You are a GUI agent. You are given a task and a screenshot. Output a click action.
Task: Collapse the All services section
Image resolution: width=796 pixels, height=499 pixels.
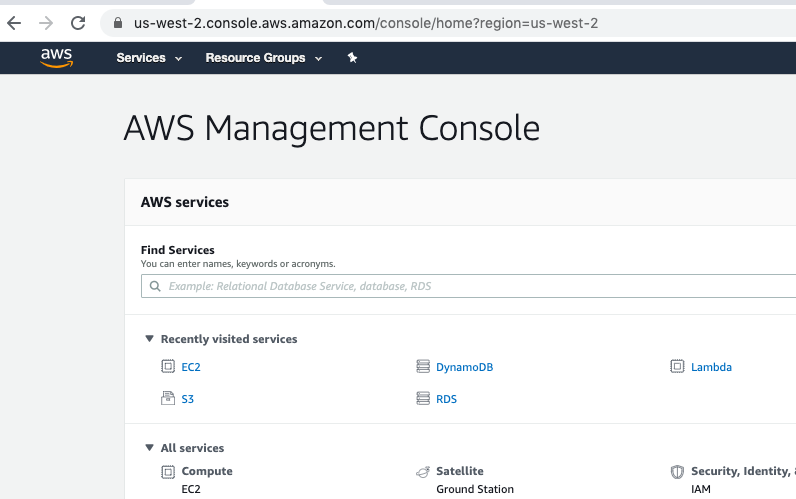click(x=149, y=448)
